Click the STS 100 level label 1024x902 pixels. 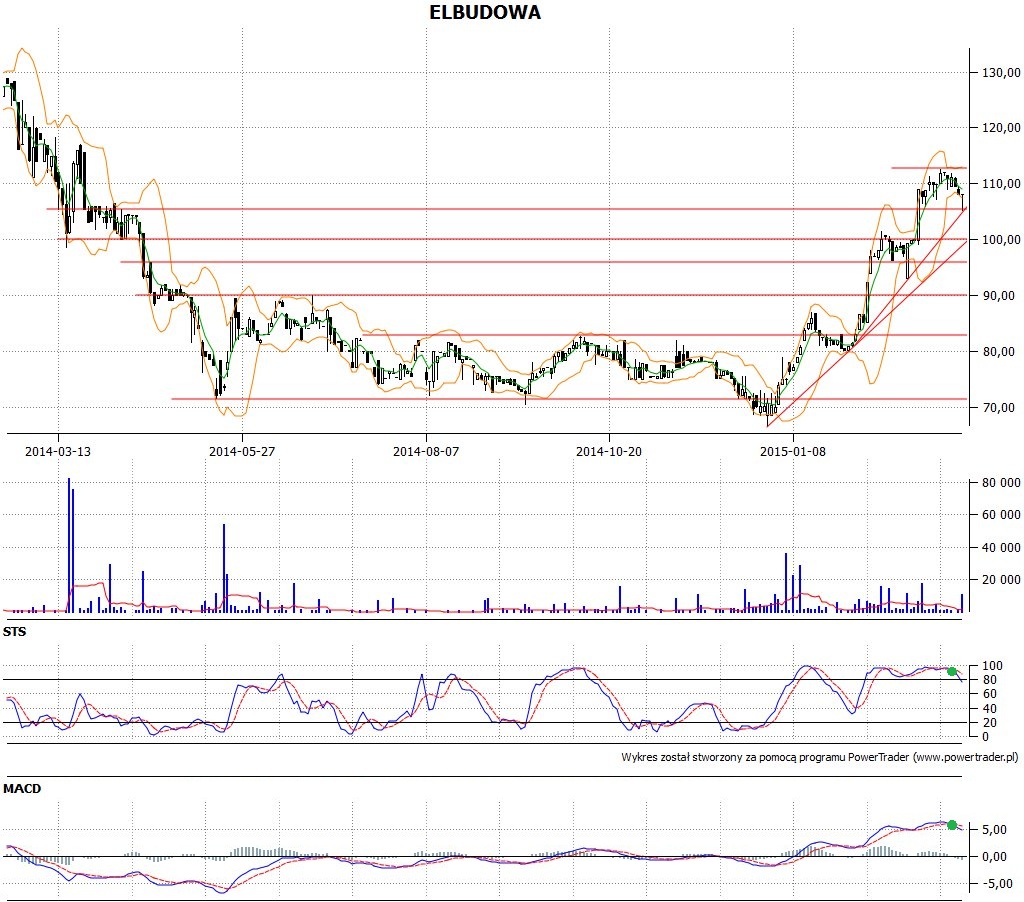[992, 666]
